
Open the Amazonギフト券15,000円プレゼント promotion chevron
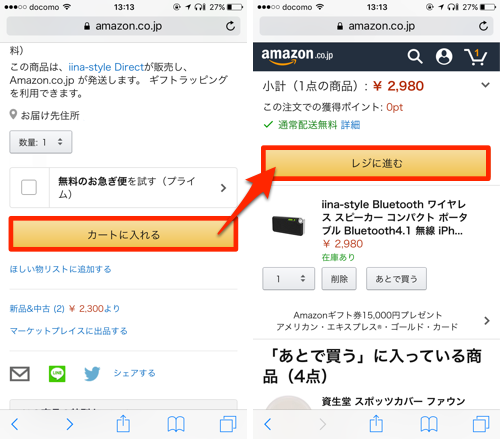487,321
